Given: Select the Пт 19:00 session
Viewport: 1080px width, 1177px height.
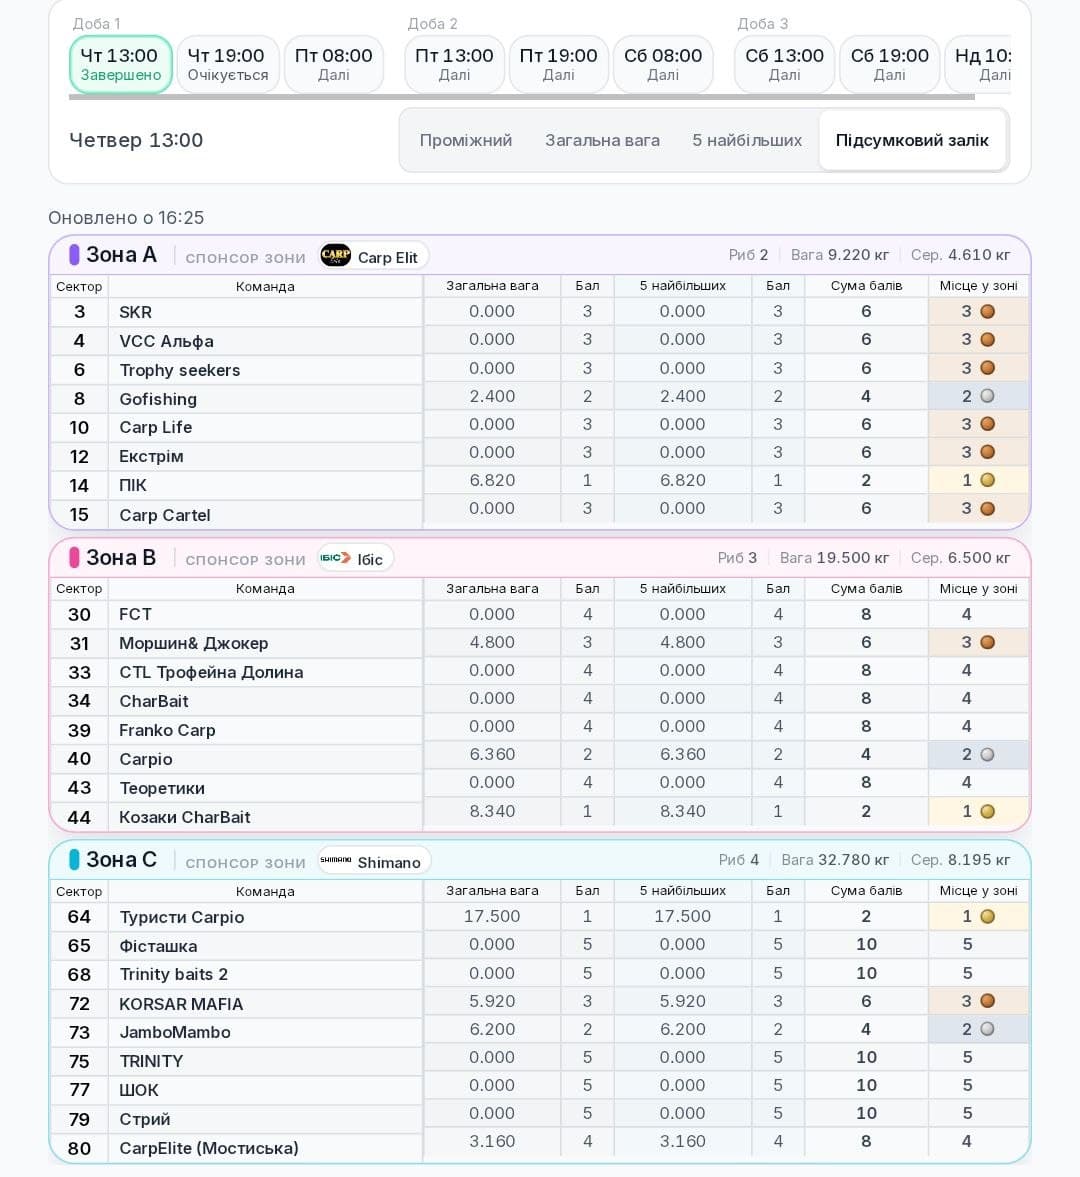Looking at the screenshot, I should 558,65.
